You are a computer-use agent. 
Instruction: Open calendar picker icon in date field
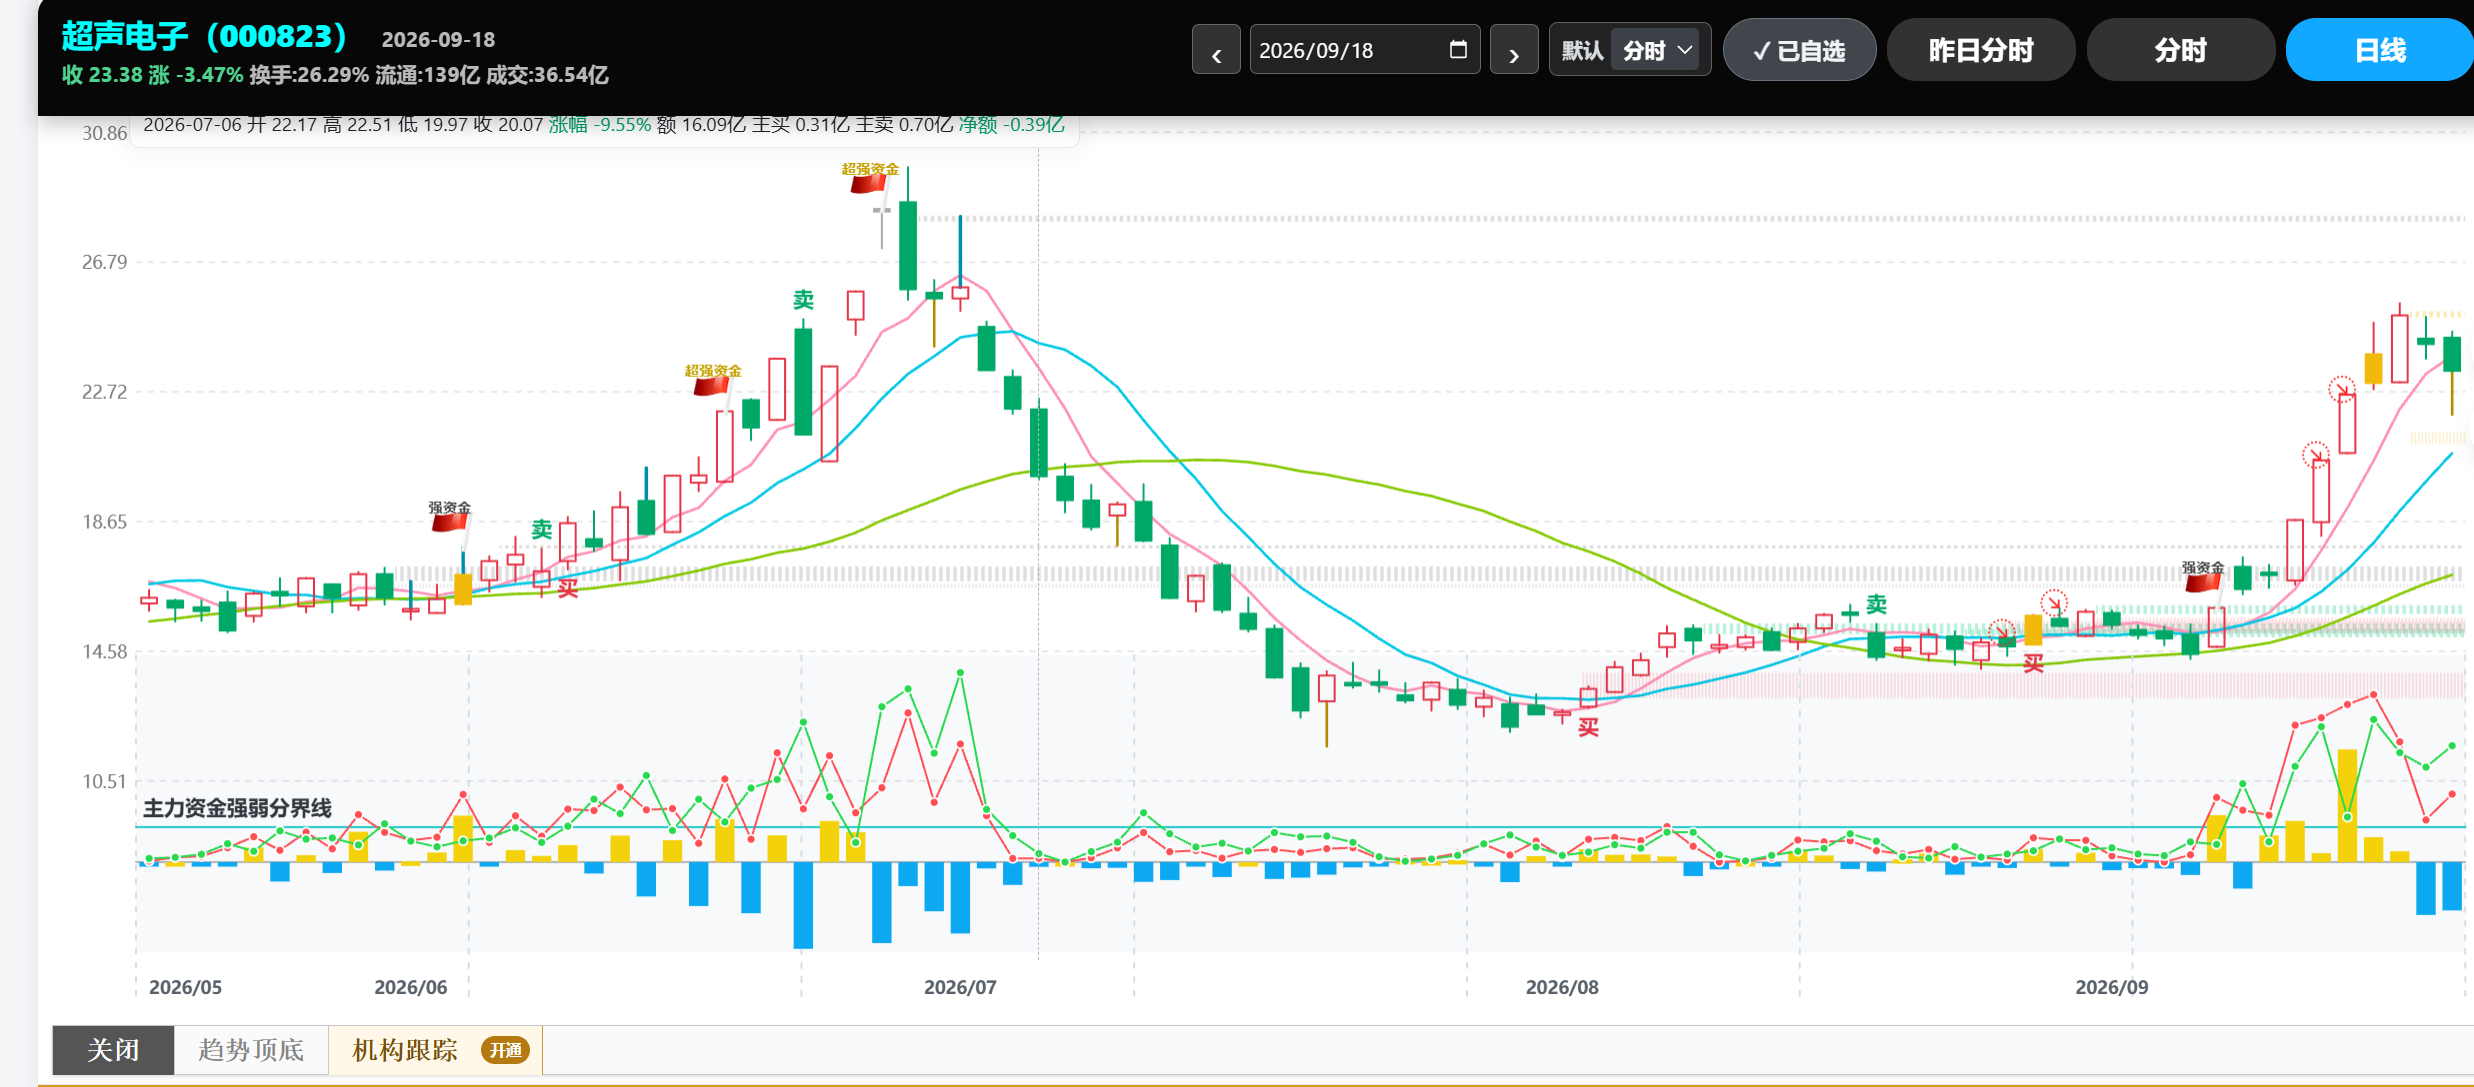coord(1458,49)
